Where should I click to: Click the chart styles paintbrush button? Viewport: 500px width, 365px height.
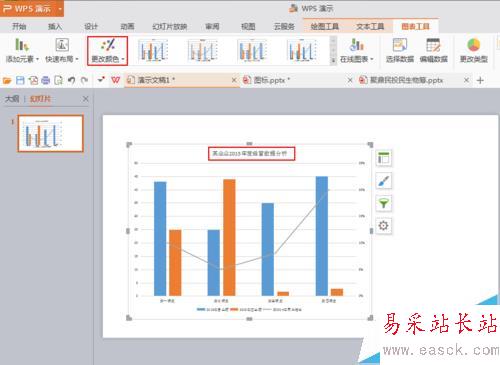[x=384, y=181]
